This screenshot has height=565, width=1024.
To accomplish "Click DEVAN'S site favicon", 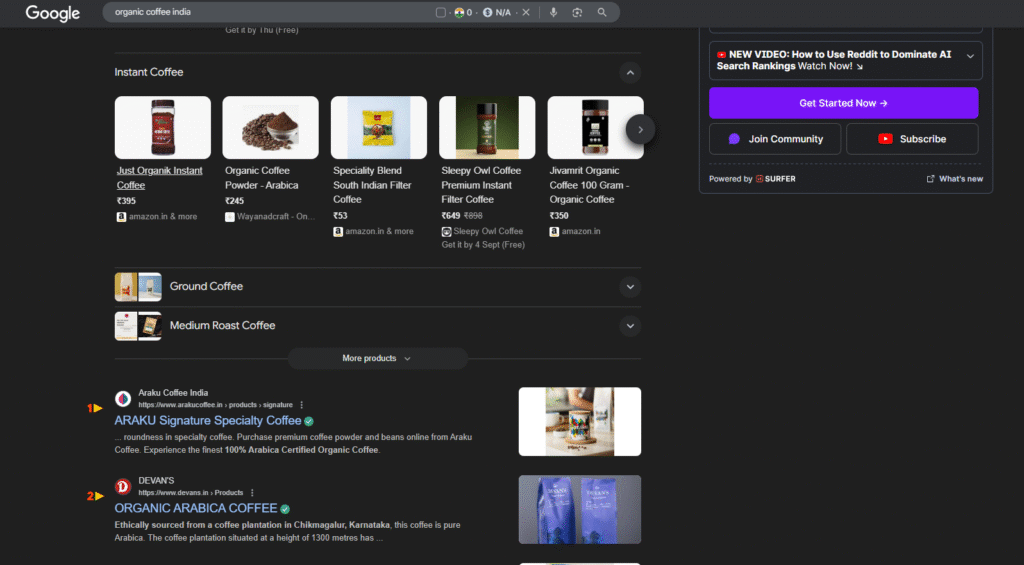I will (x=123, y=487).
